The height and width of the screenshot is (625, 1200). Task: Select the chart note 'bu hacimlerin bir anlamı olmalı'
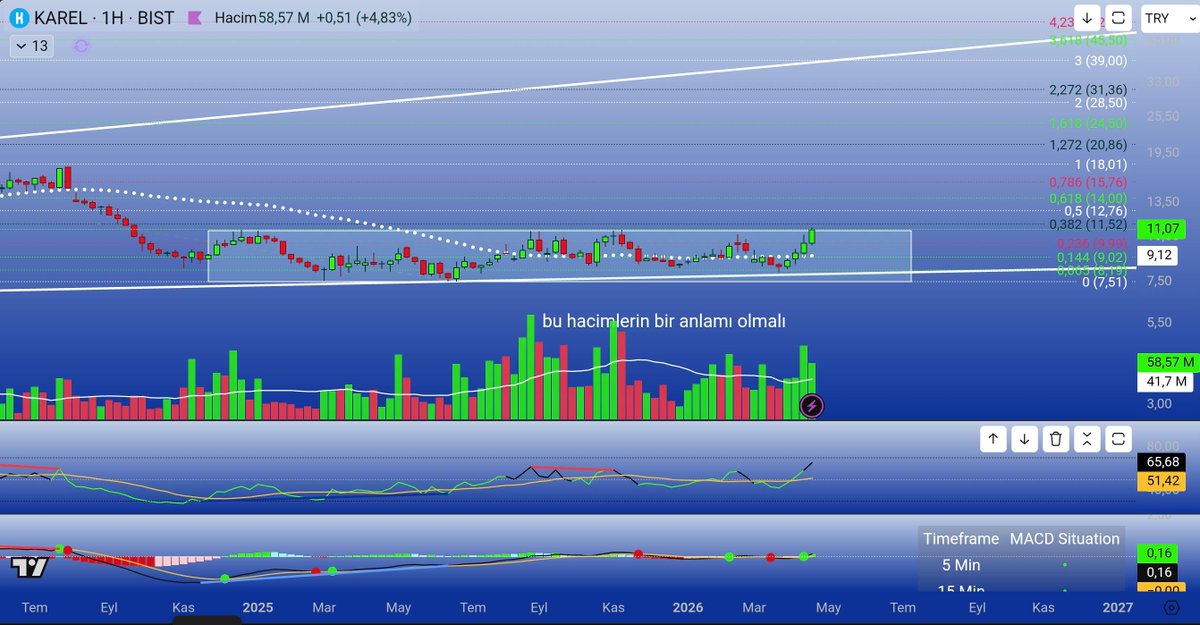point(664,321)
